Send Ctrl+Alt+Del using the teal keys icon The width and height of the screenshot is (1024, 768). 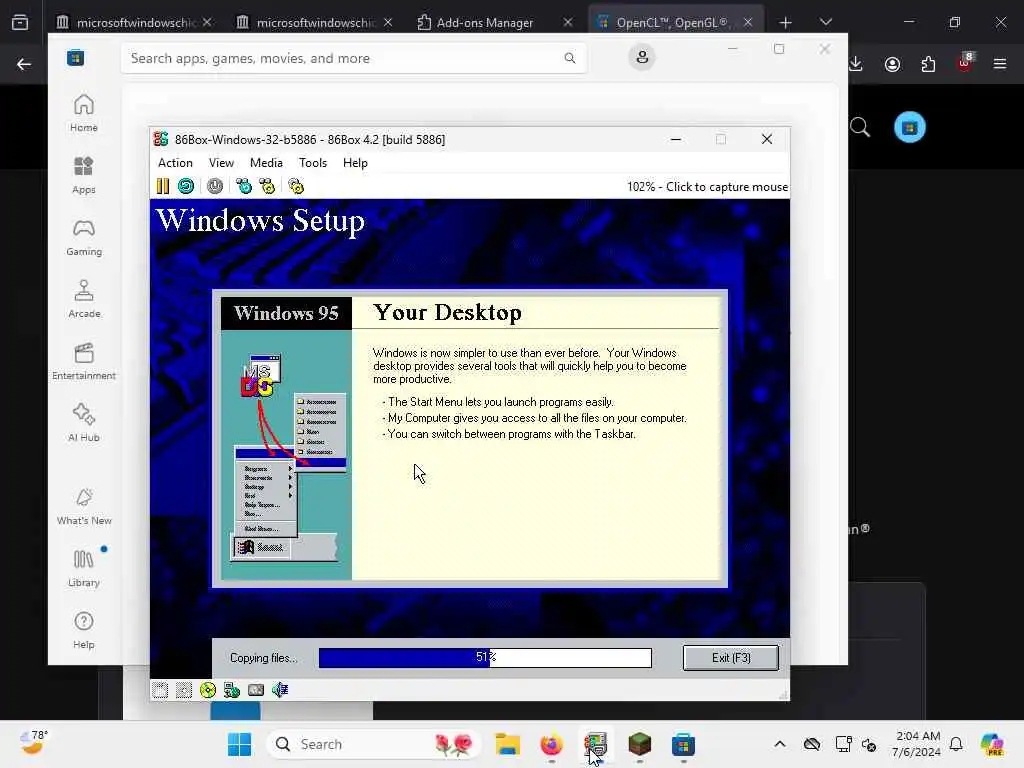pyautogui.click(x=244, y=186)
